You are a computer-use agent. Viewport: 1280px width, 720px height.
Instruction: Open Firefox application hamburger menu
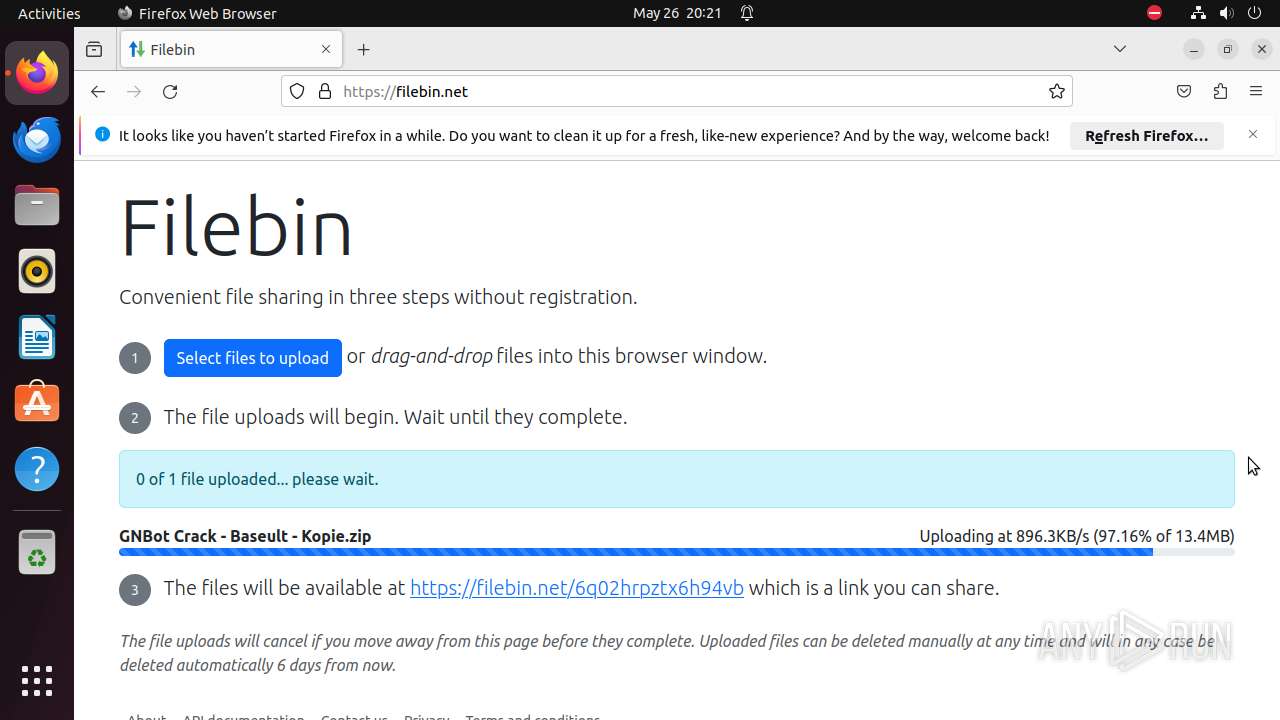tap(1256, 91)
